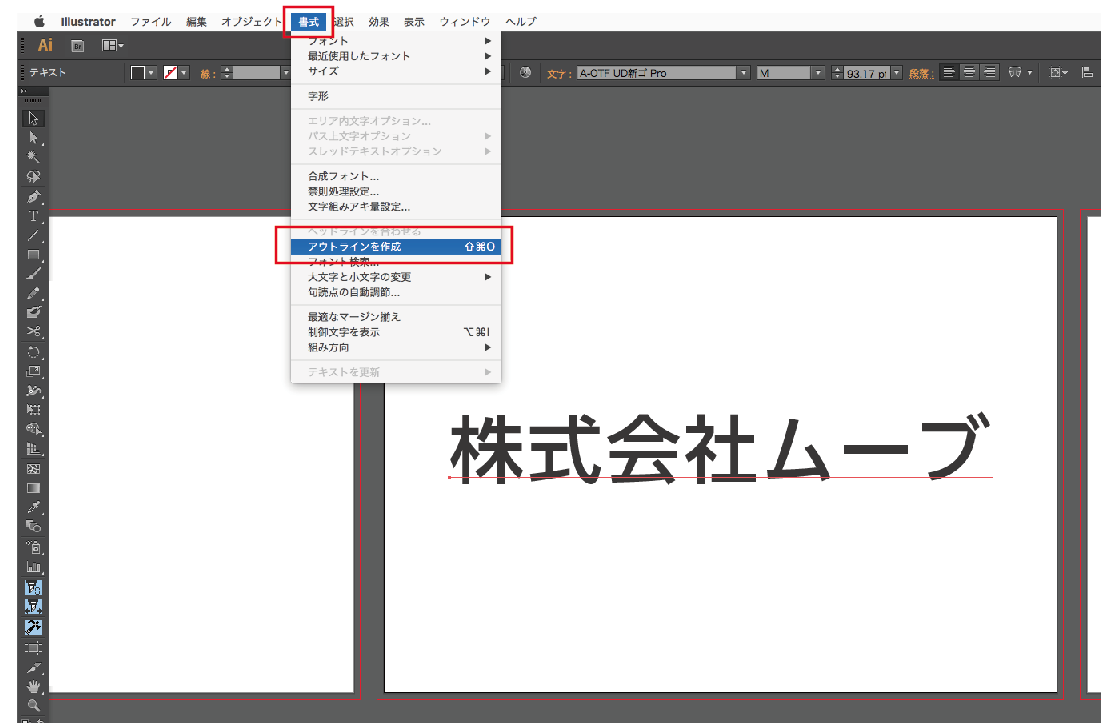Select the Symbol Sprayer tool
The width and height of the screenshot is (1101, 723).
[33, 547]
